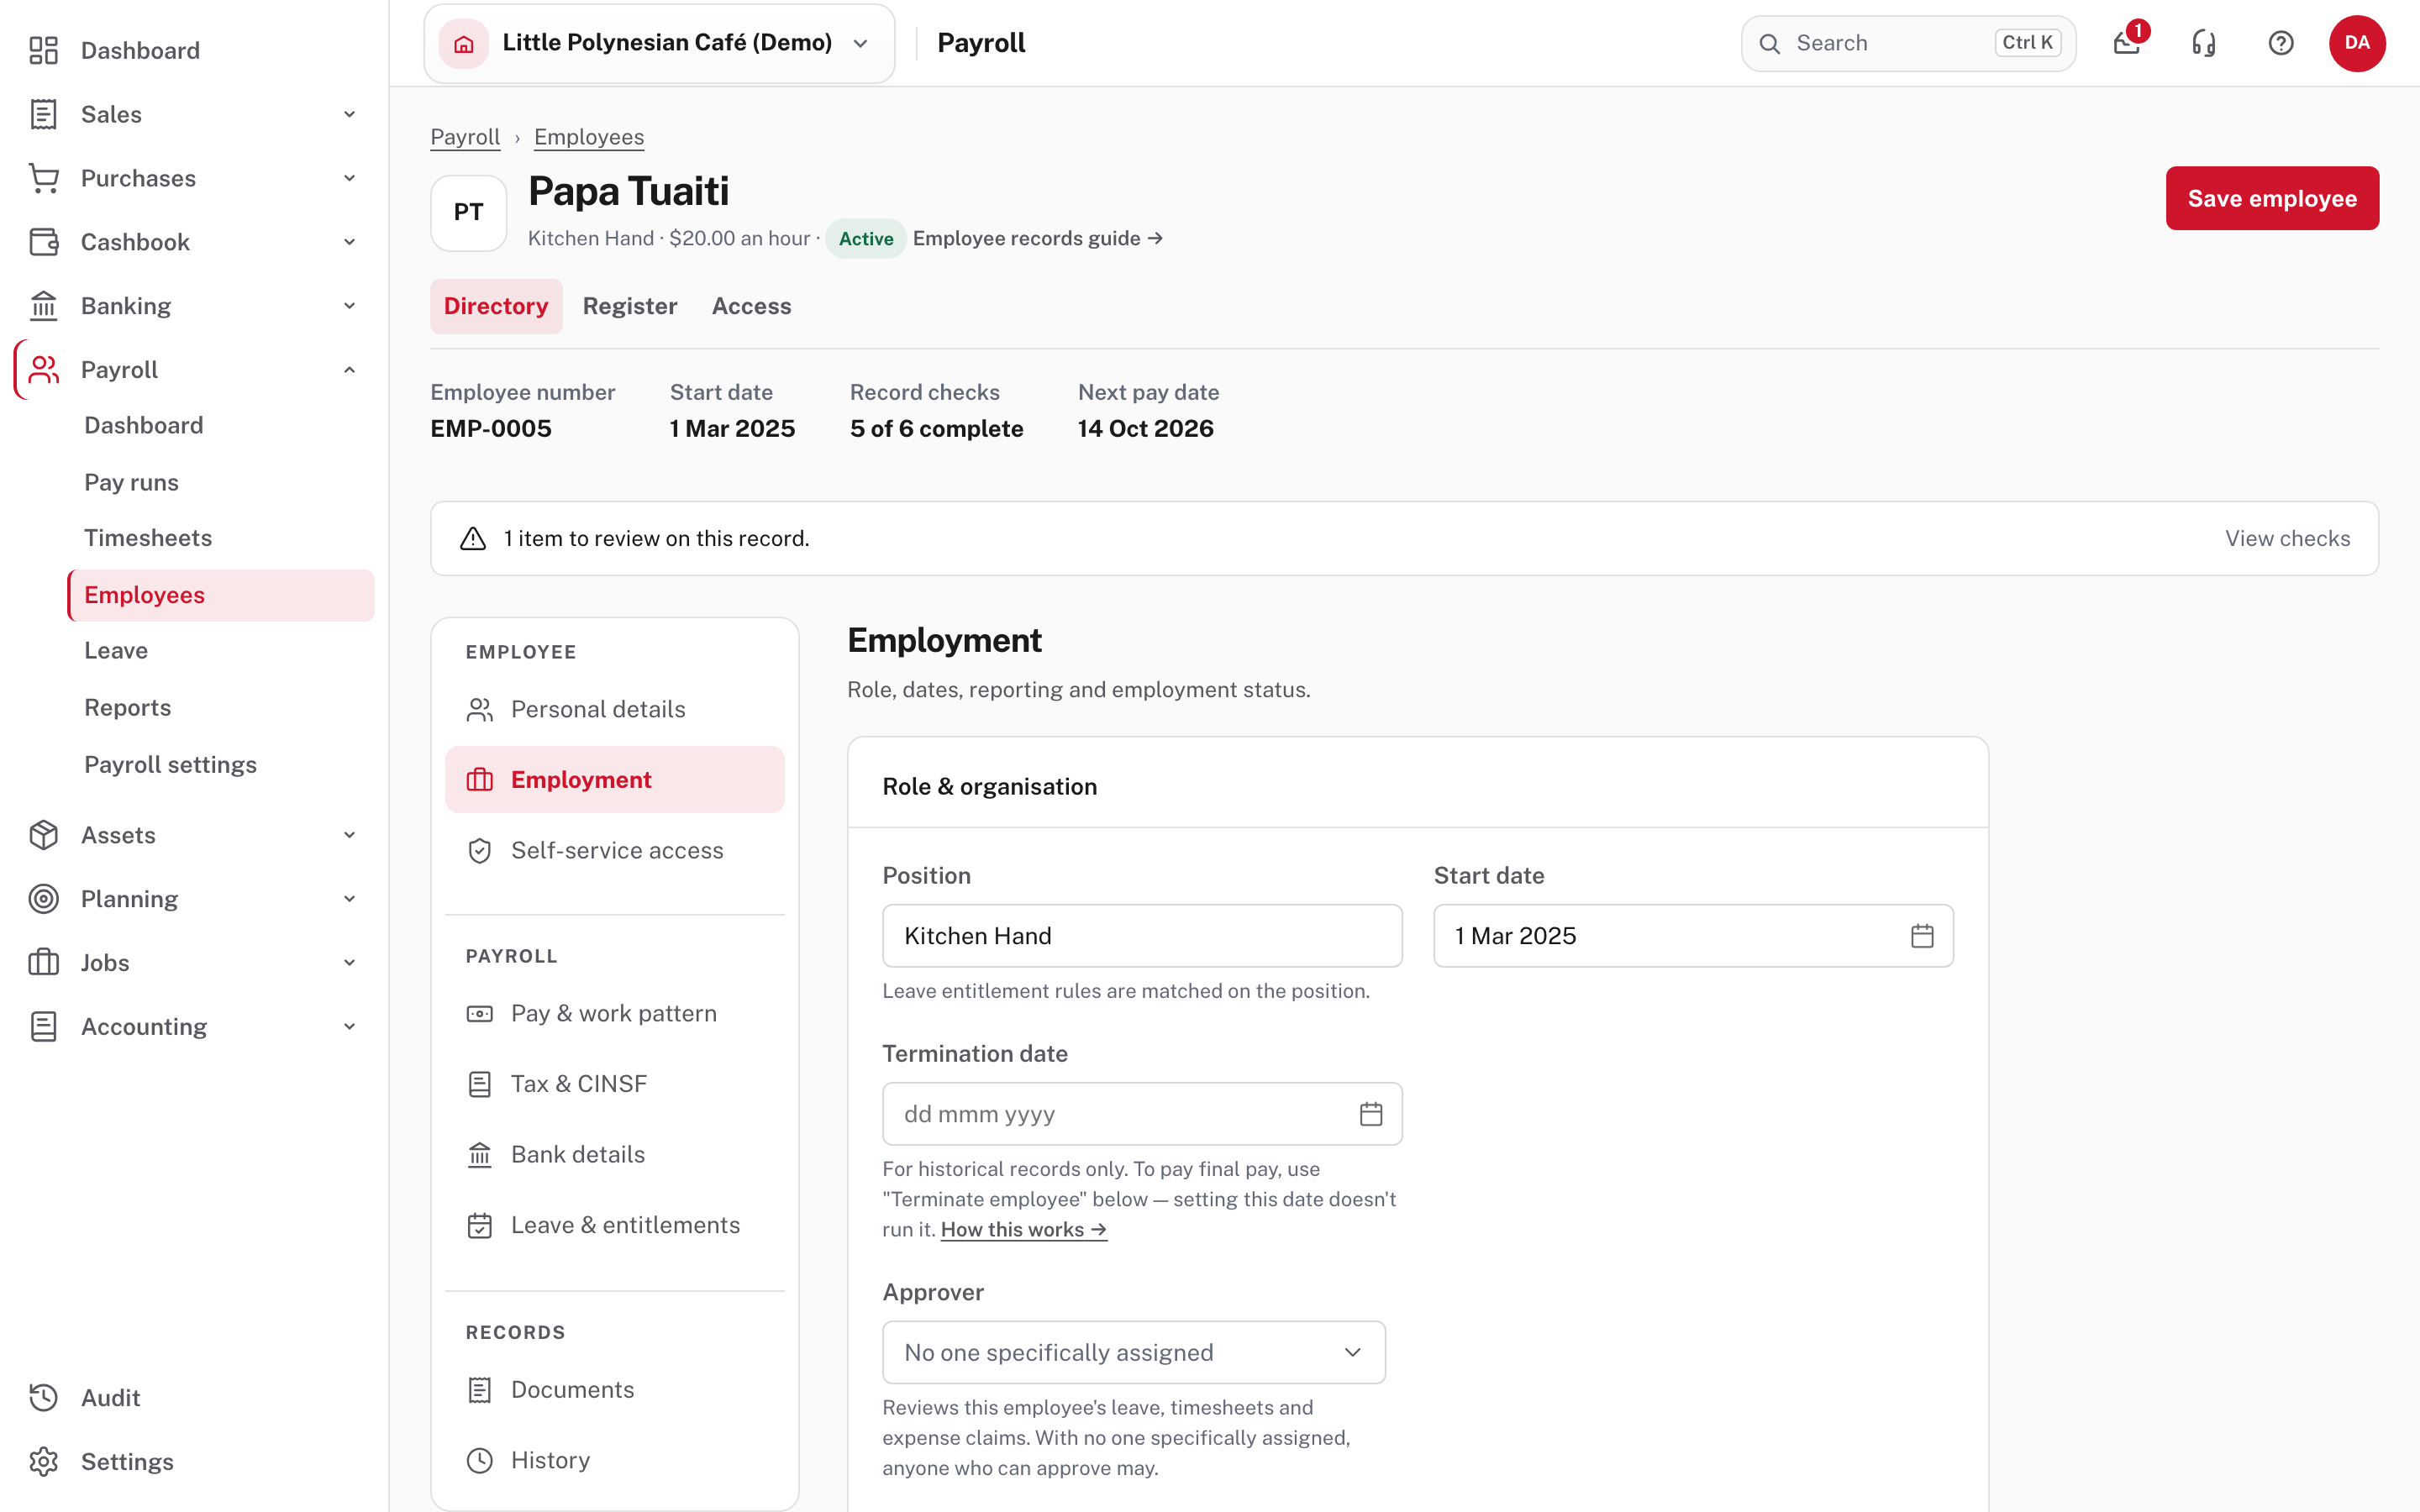The height and width of the screenshot is (1512, 2420).
Task: Select Employment in the employee section list
Action: pyautogui.click(x=615, y=780)
